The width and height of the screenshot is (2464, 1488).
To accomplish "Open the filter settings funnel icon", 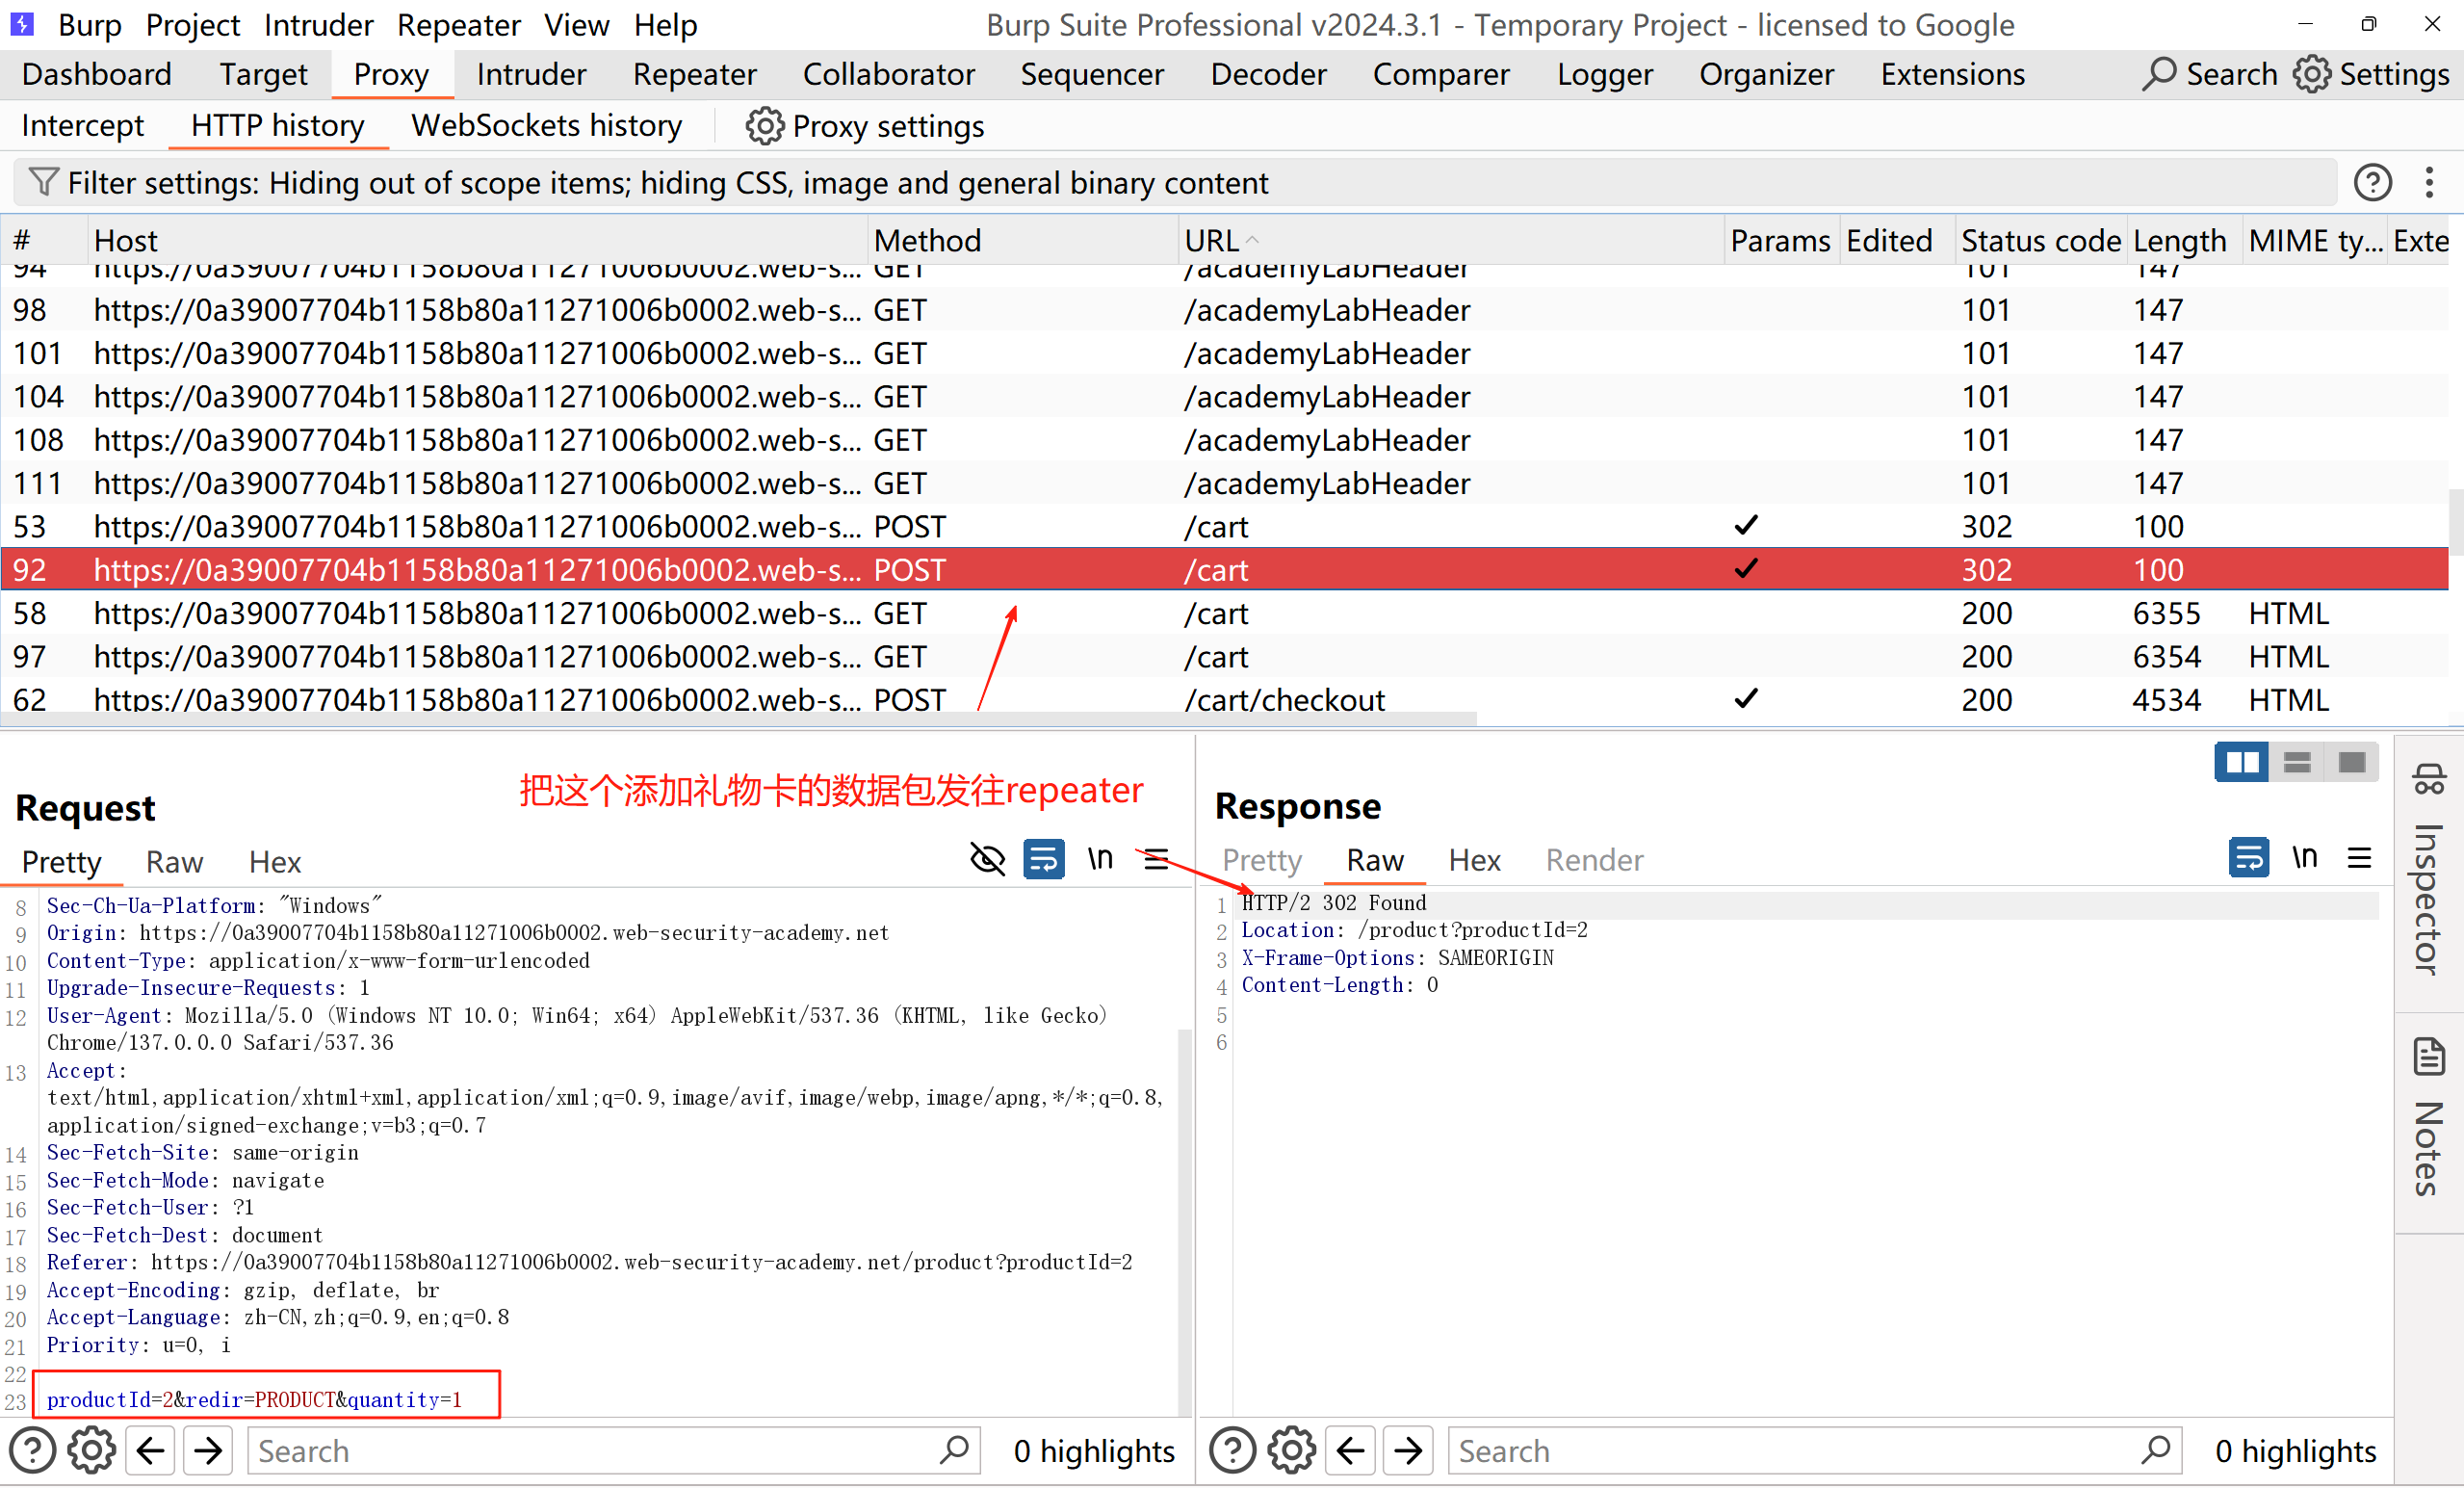I will (x=43, y=182).
